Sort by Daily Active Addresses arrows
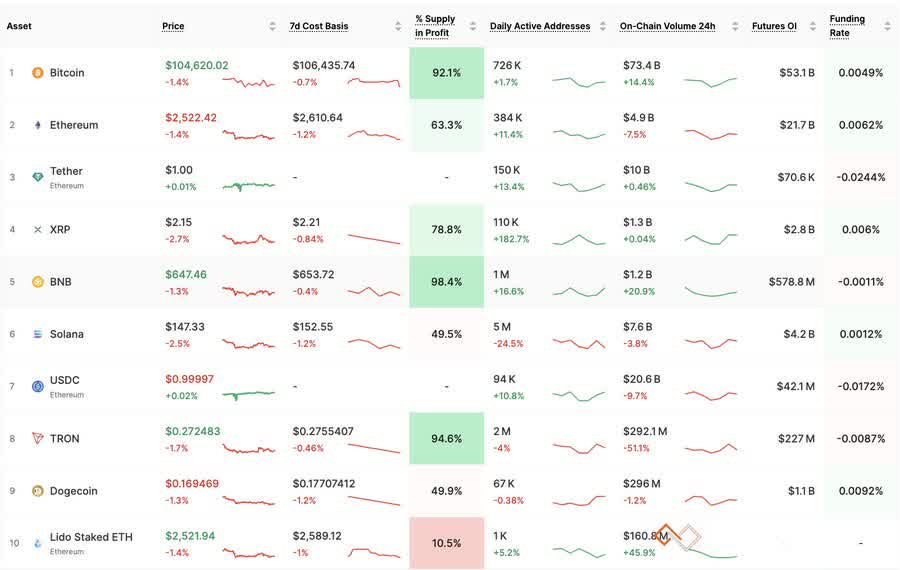The width and height of the screenshot is (900, 570). [603, 26]
